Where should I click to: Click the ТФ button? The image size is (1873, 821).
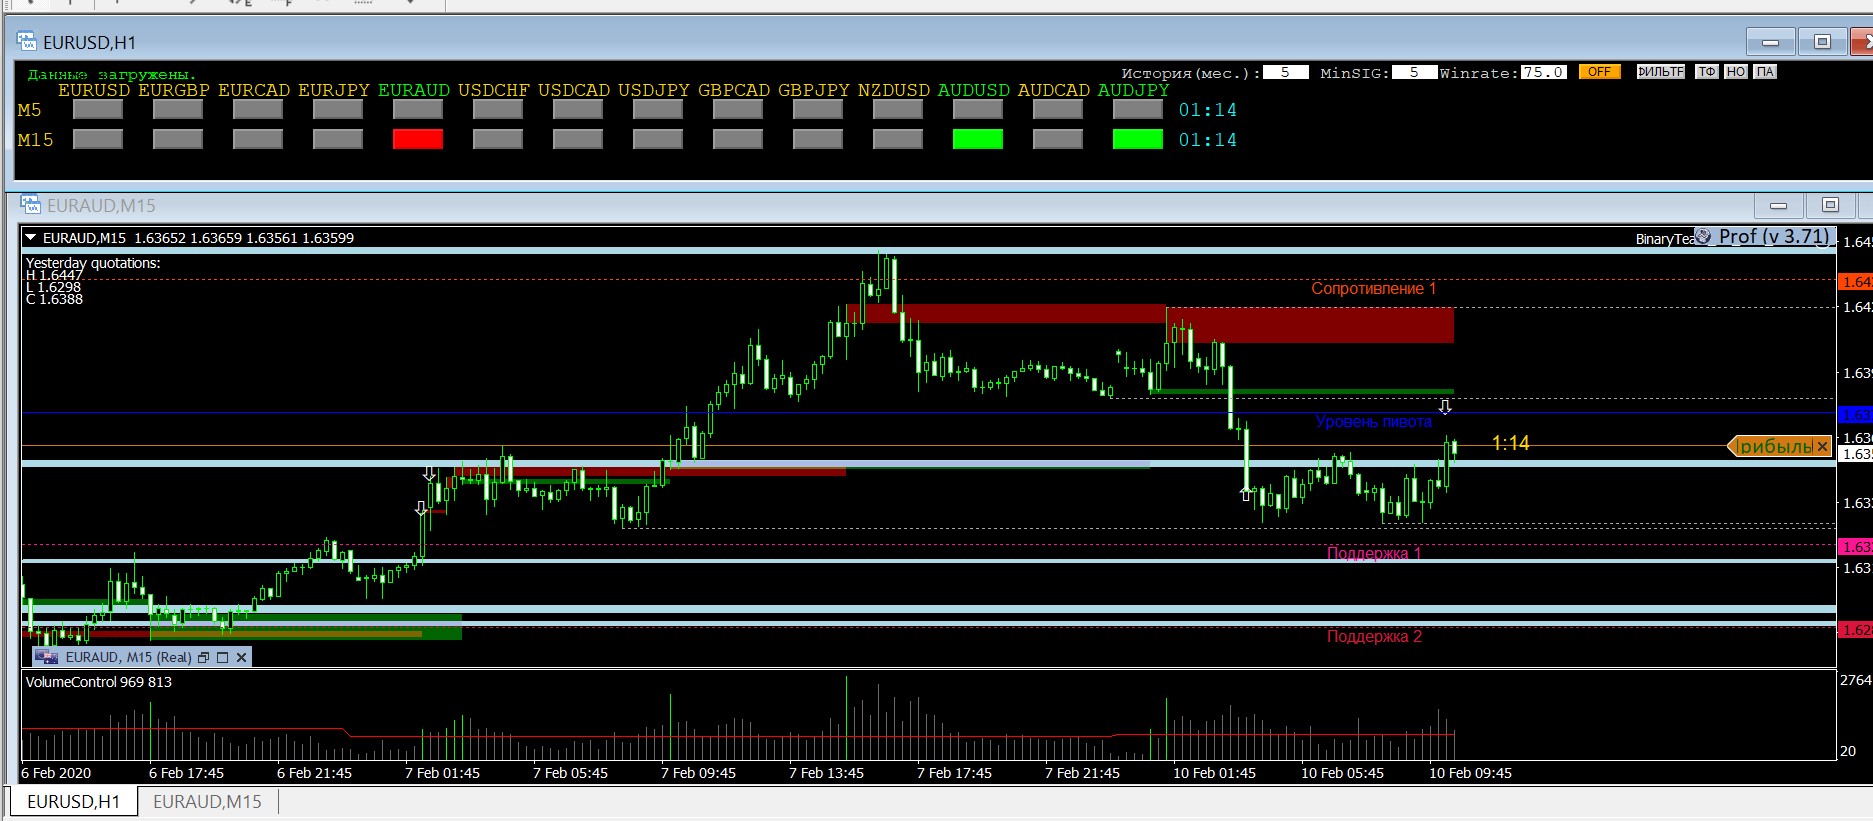click(x=1707, y=72)
